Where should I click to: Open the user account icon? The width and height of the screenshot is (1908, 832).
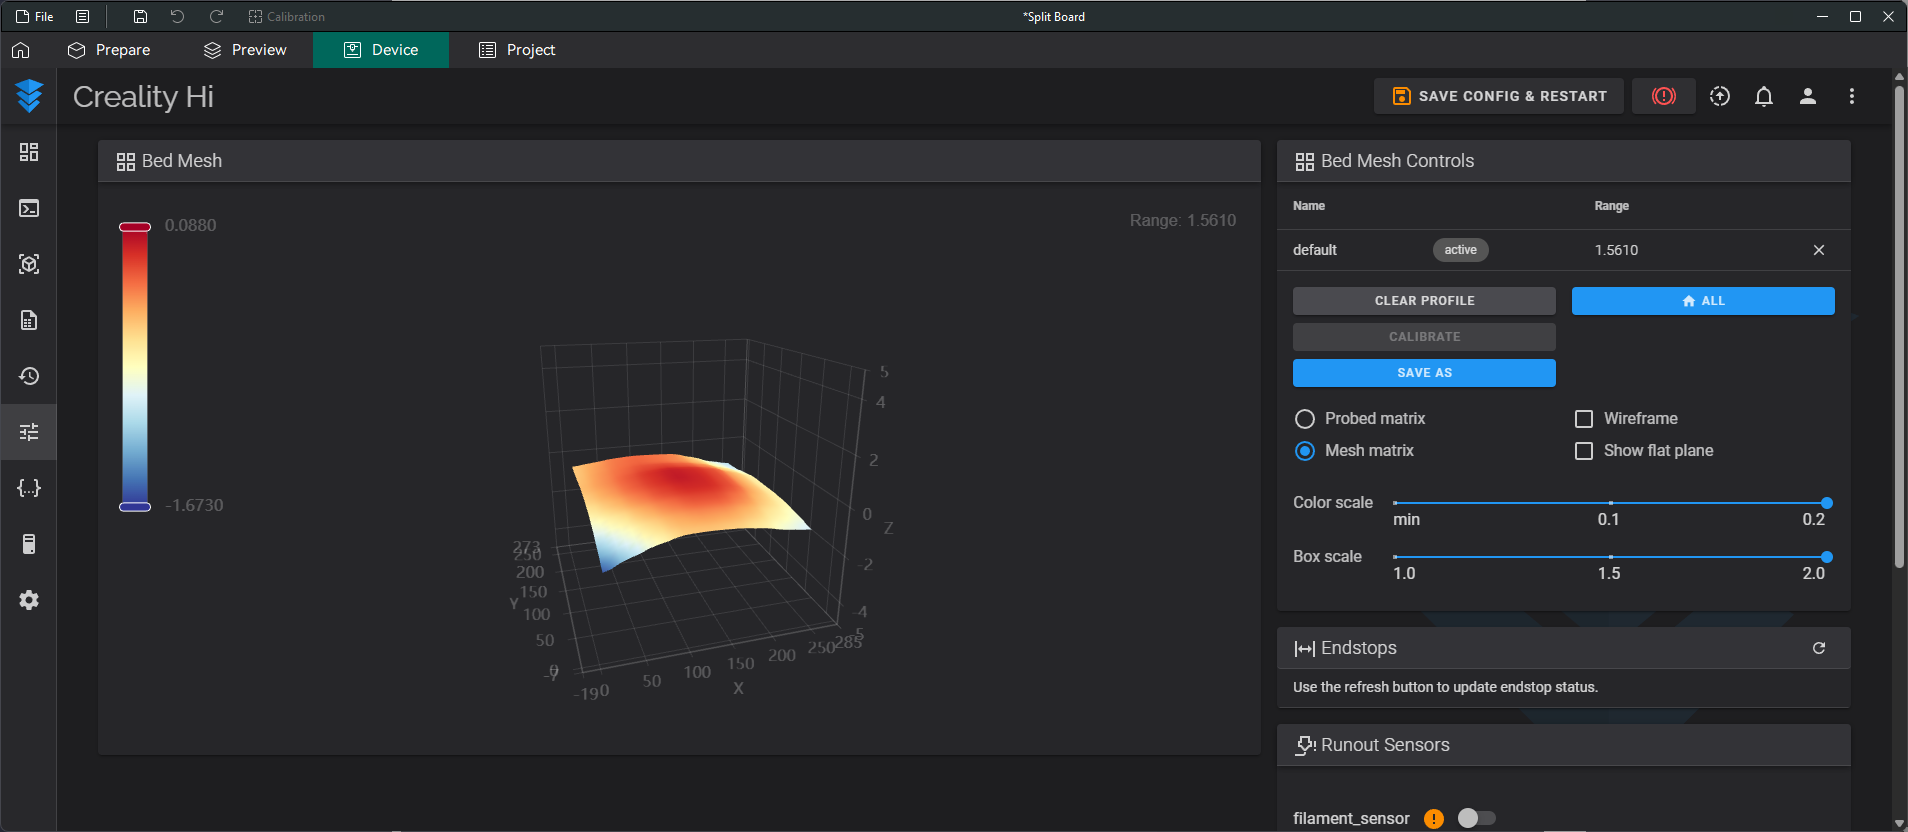pos(1808,96)
